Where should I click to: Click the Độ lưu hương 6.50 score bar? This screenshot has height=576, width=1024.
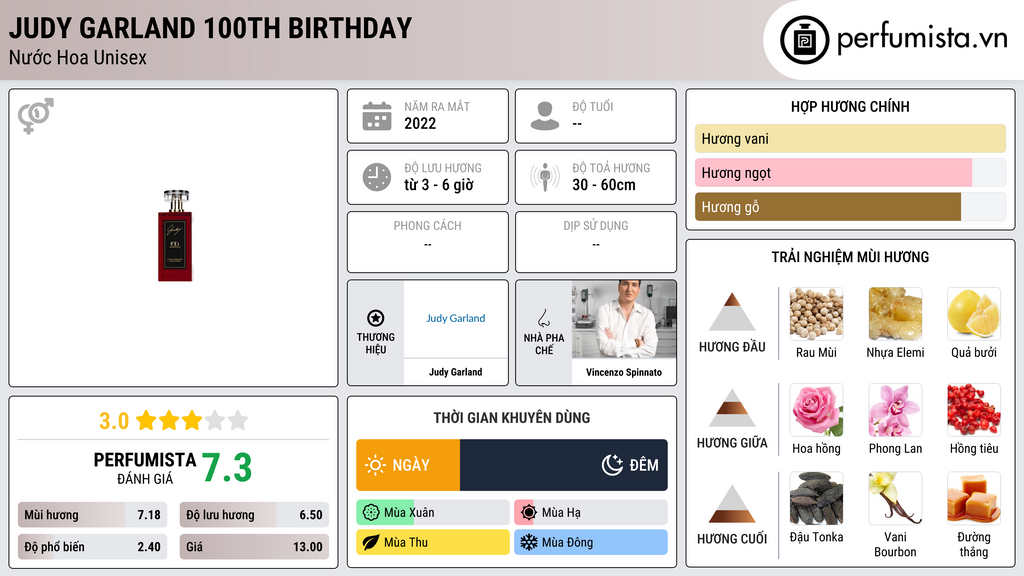coord(254,515)
